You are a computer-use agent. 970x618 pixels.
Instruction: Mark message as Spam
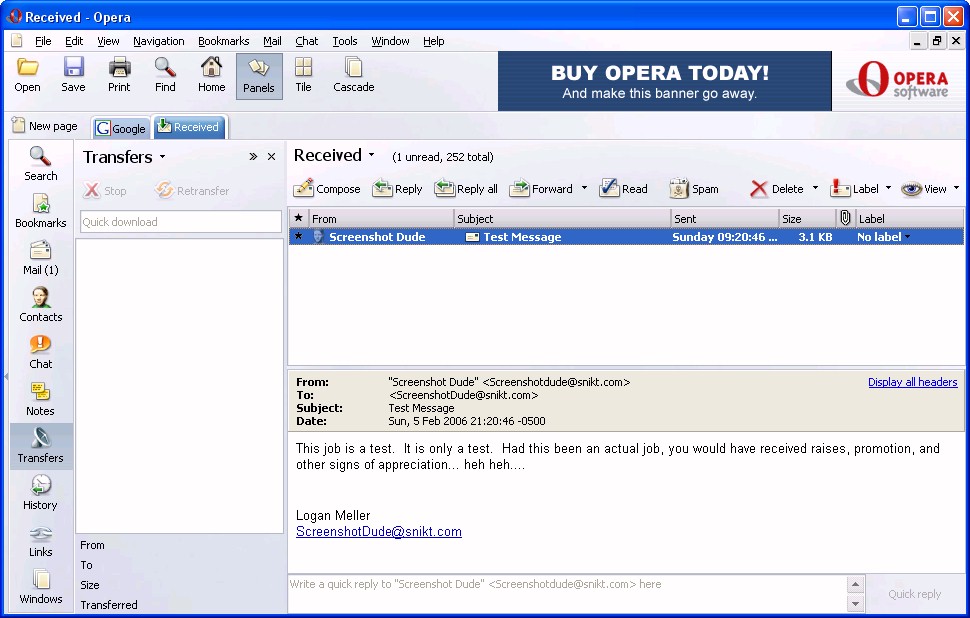(679, 188)
